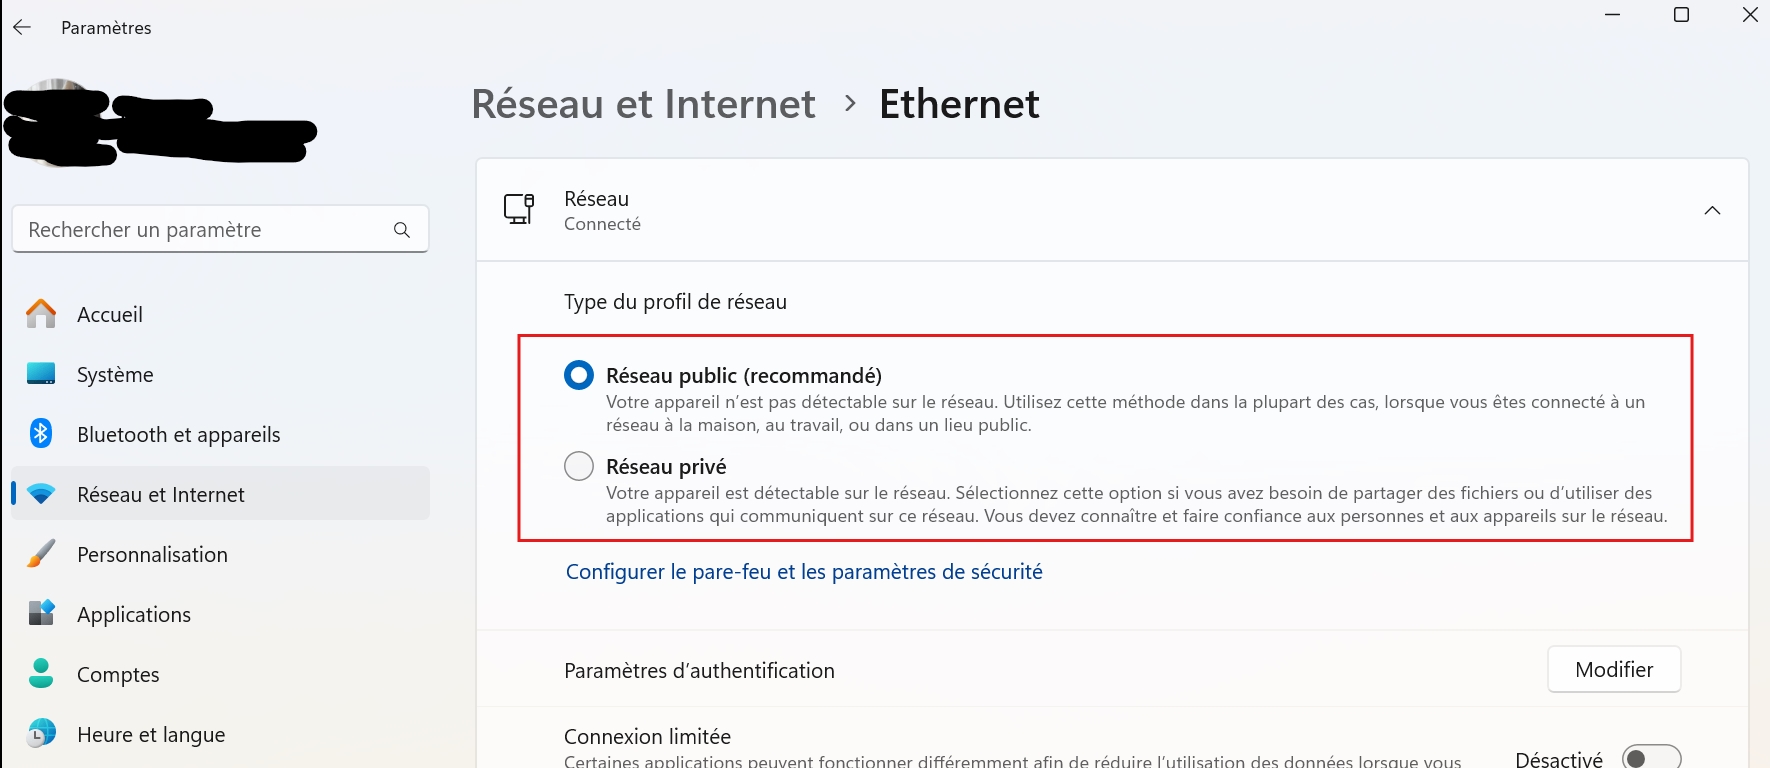Click the breadcrumb chevron after Réseau et Internet
1770x768 pixels.
click(849, 103)
